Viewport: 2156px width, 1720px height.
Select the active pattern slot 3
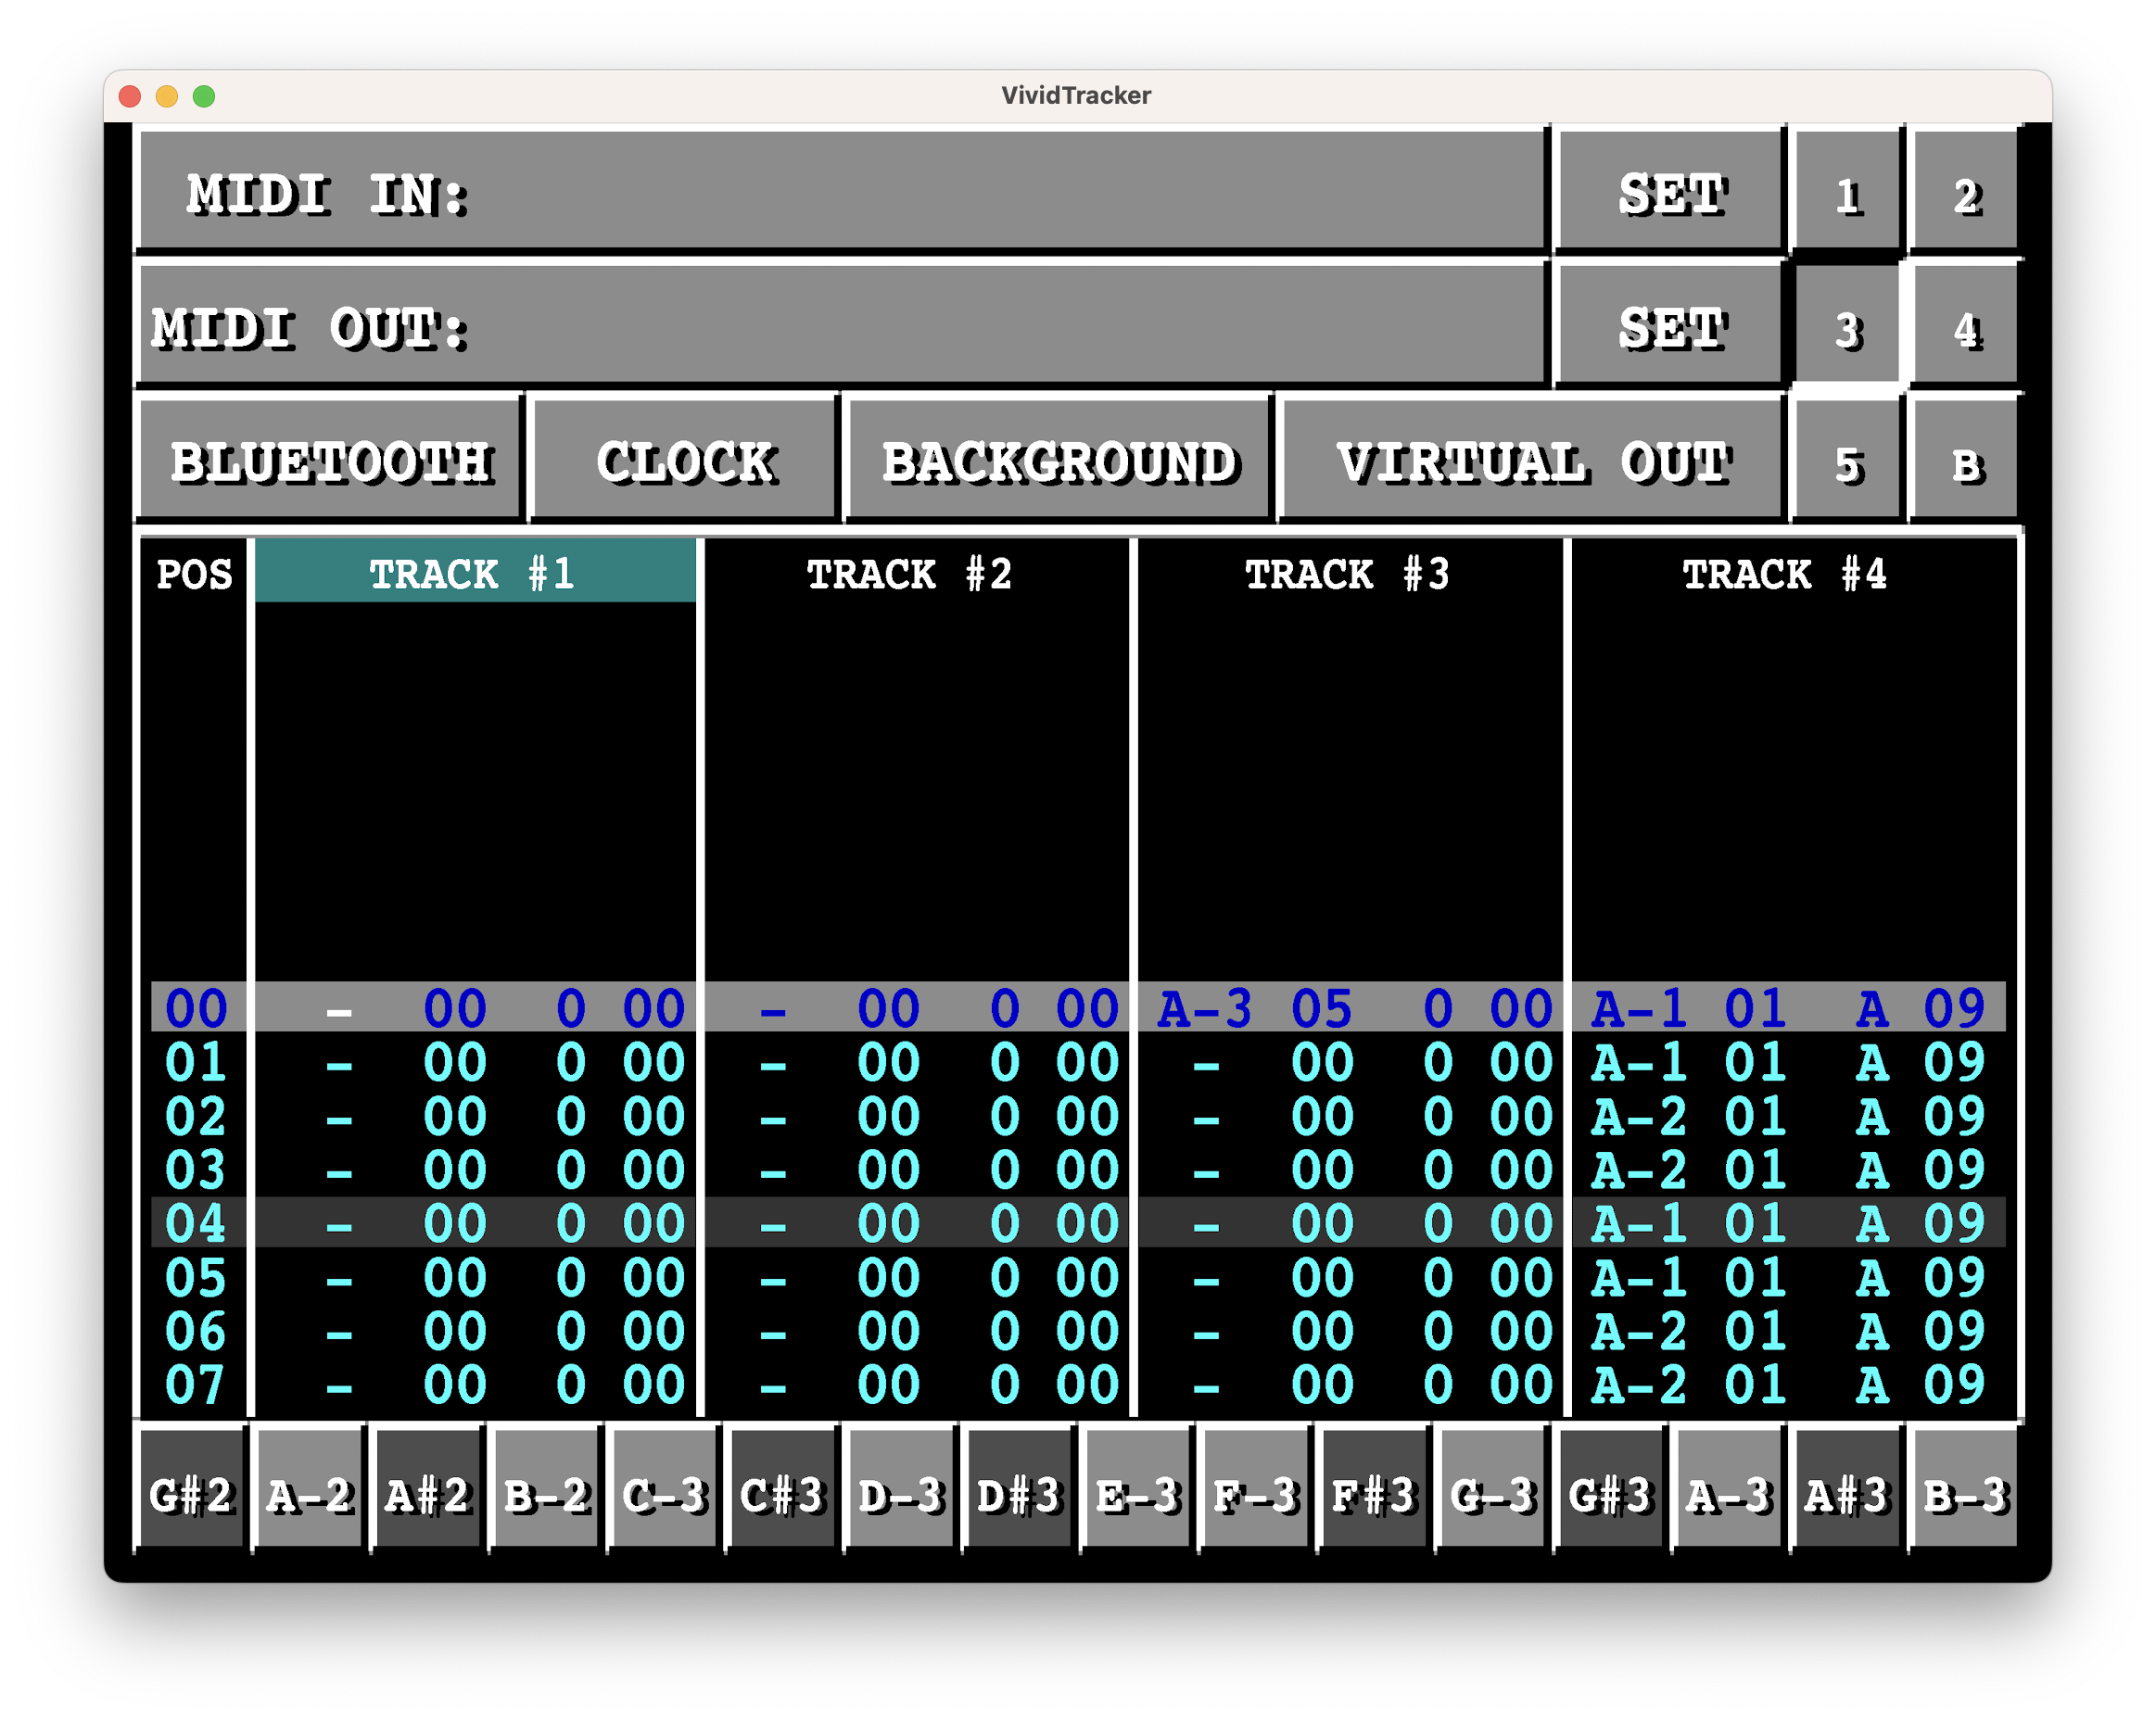click(x=1847, y=328)
